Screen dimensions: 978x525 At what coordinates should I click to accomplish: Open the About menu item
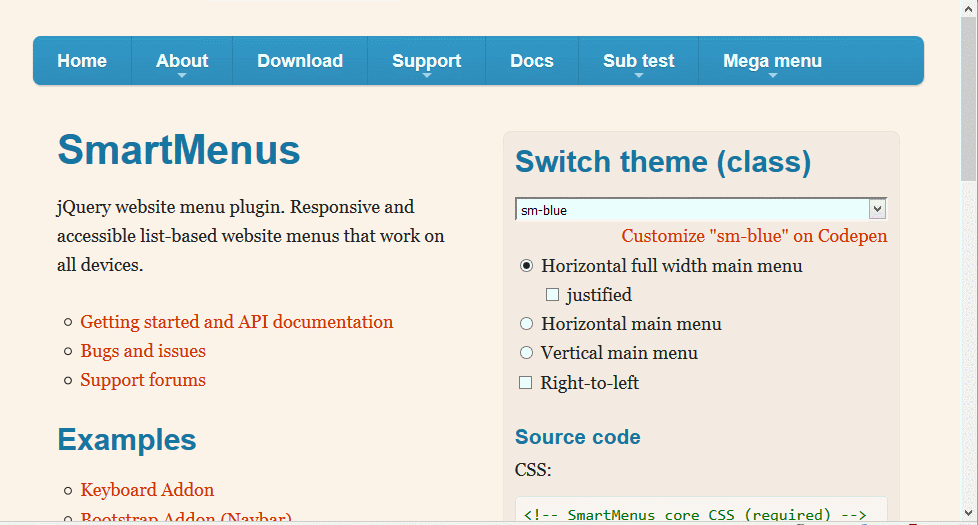(182, 60)
